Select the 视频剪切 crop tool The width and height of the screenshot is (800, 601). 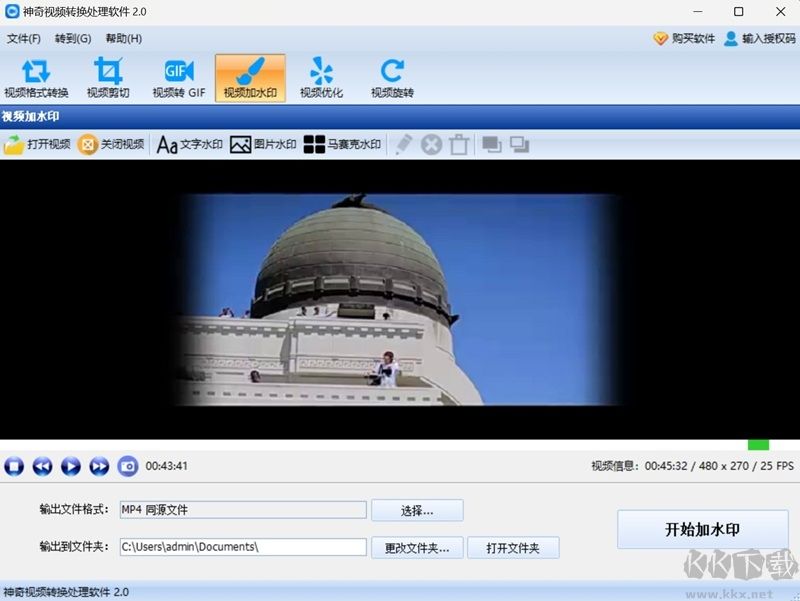tap(108, 79)
